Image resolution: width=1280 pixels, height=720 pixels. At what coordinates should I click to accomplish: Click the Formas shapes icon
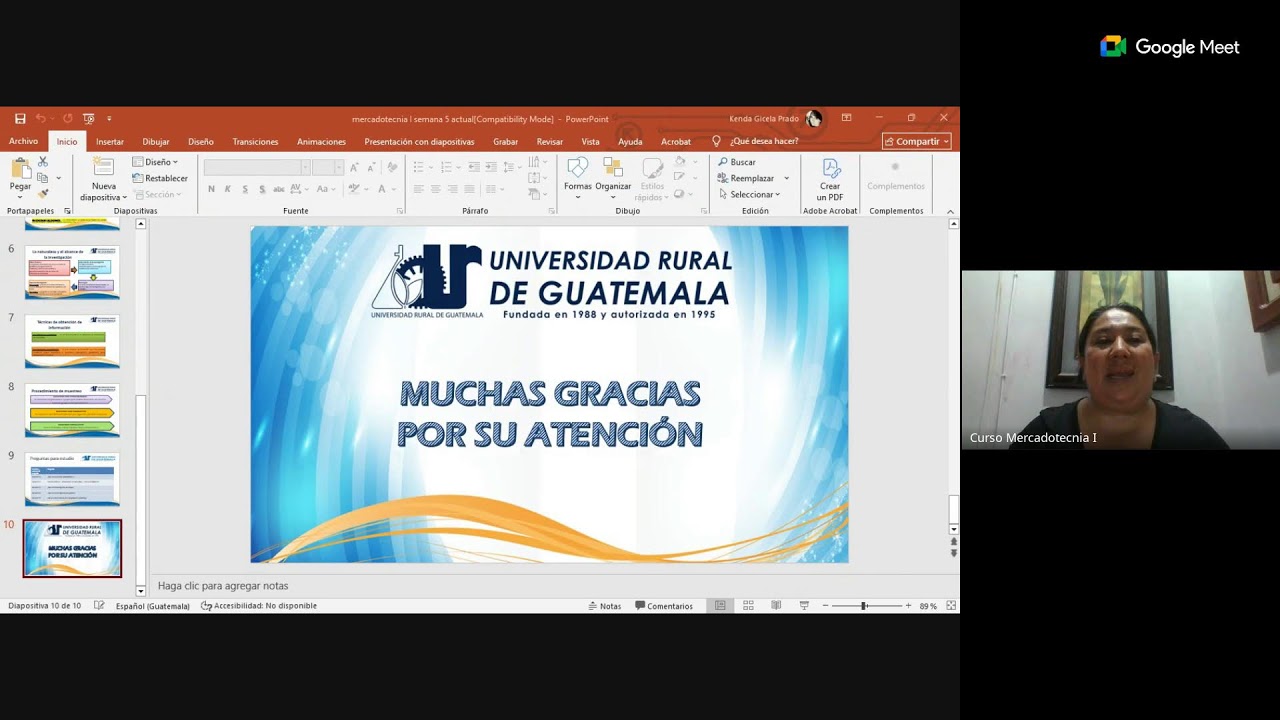578,168
